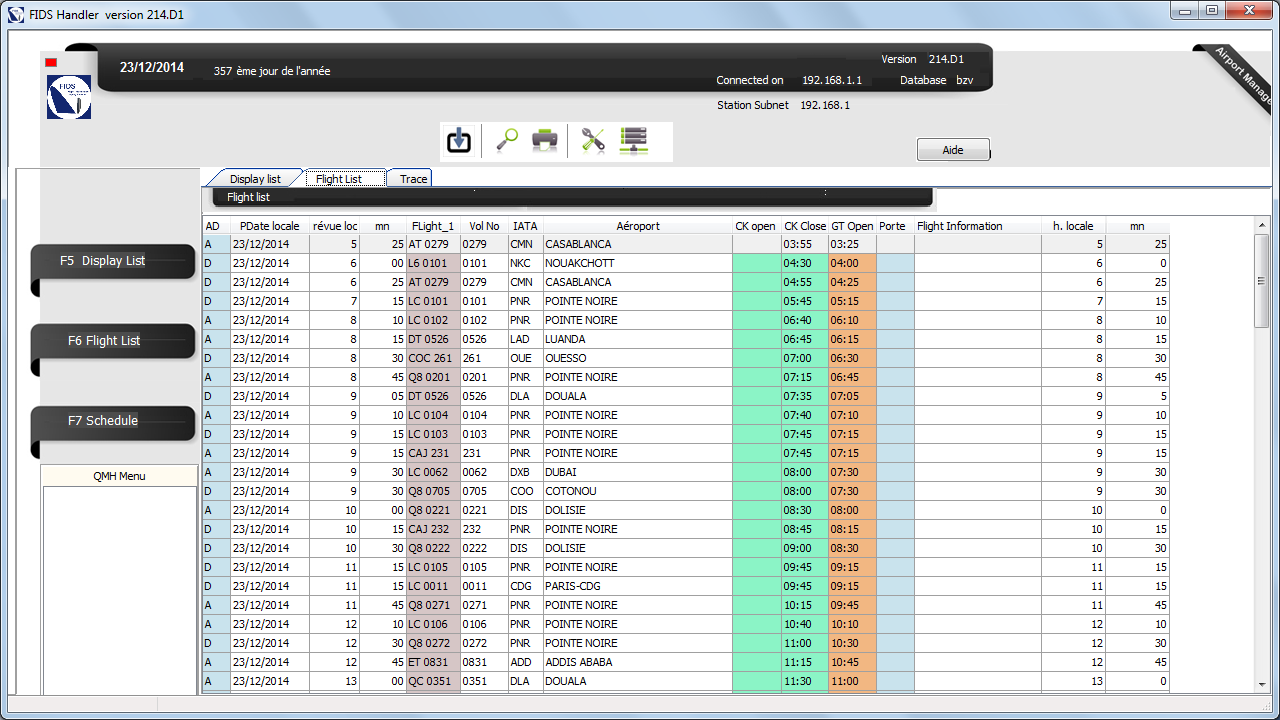Image resolution: width=1280 pixels, height=720 pixels.
Task: Select the Flight List tab
Action: pos(340,179)
